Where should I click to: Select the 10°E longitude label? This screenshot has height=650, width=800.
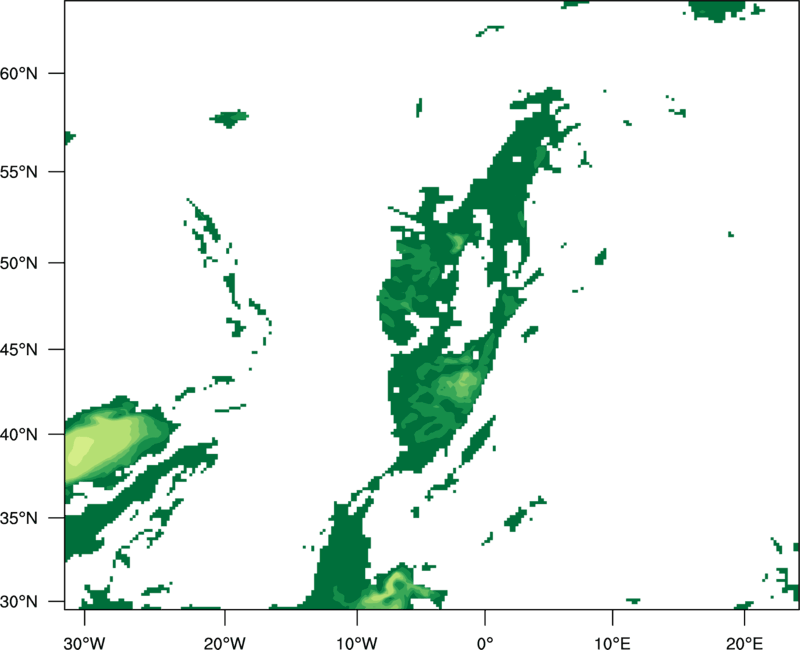coord(612,643)
